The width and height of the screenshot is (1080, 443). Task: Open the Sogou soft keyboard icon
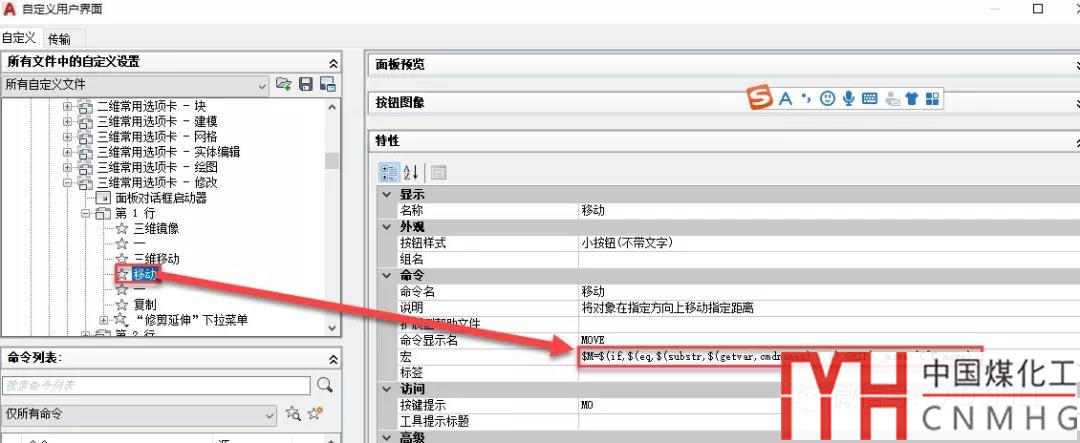tap(869, 98)
